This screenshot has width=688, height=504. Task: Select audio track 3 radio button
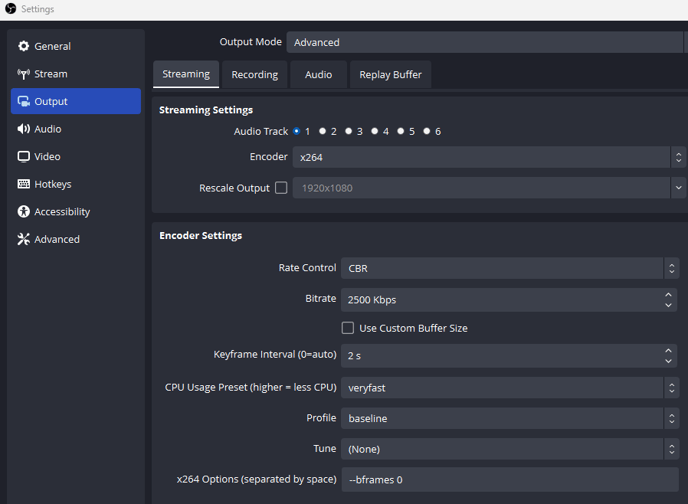(349, 131)
